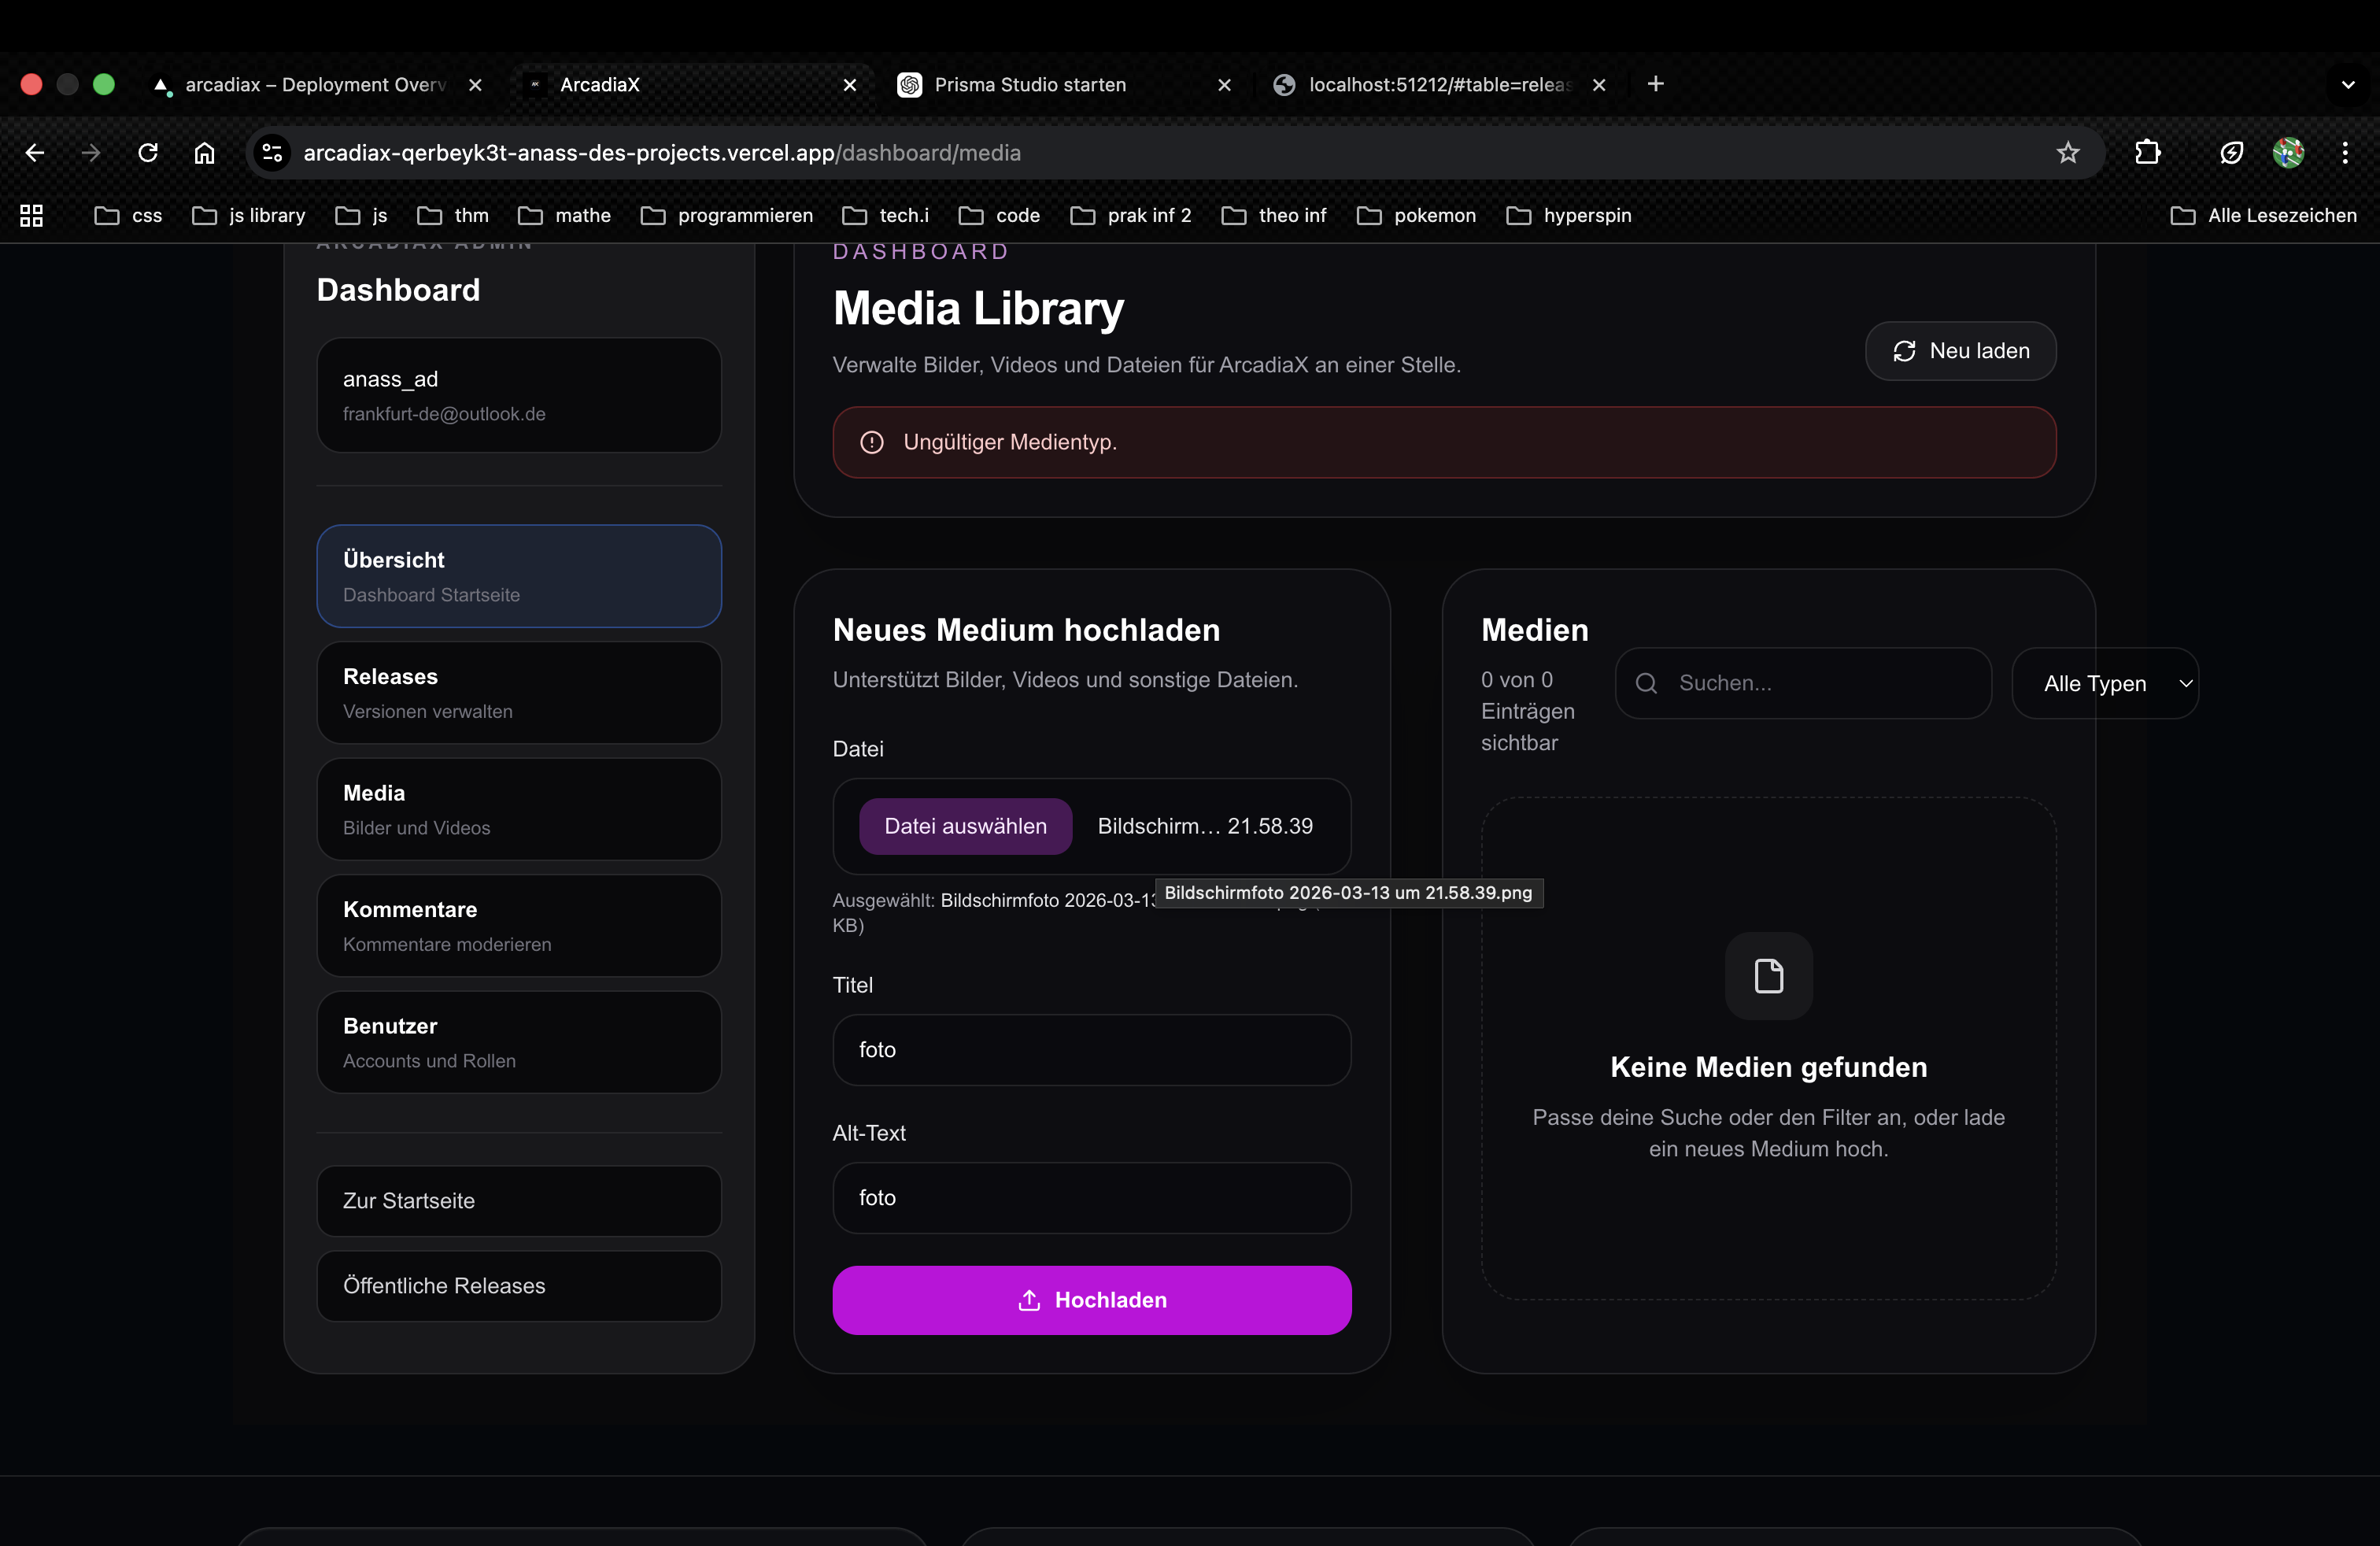Open Releases in dashboard sidebar

coord(519,692)
